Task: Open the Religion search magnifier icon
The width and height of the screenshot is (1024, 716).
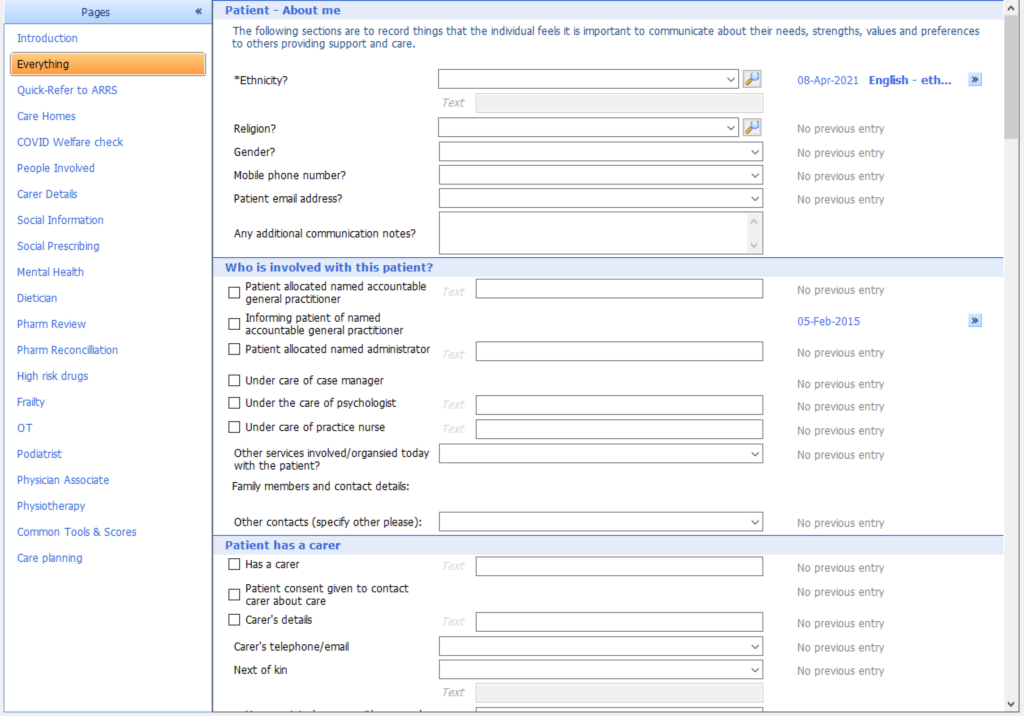Action: tap(752, 127)
